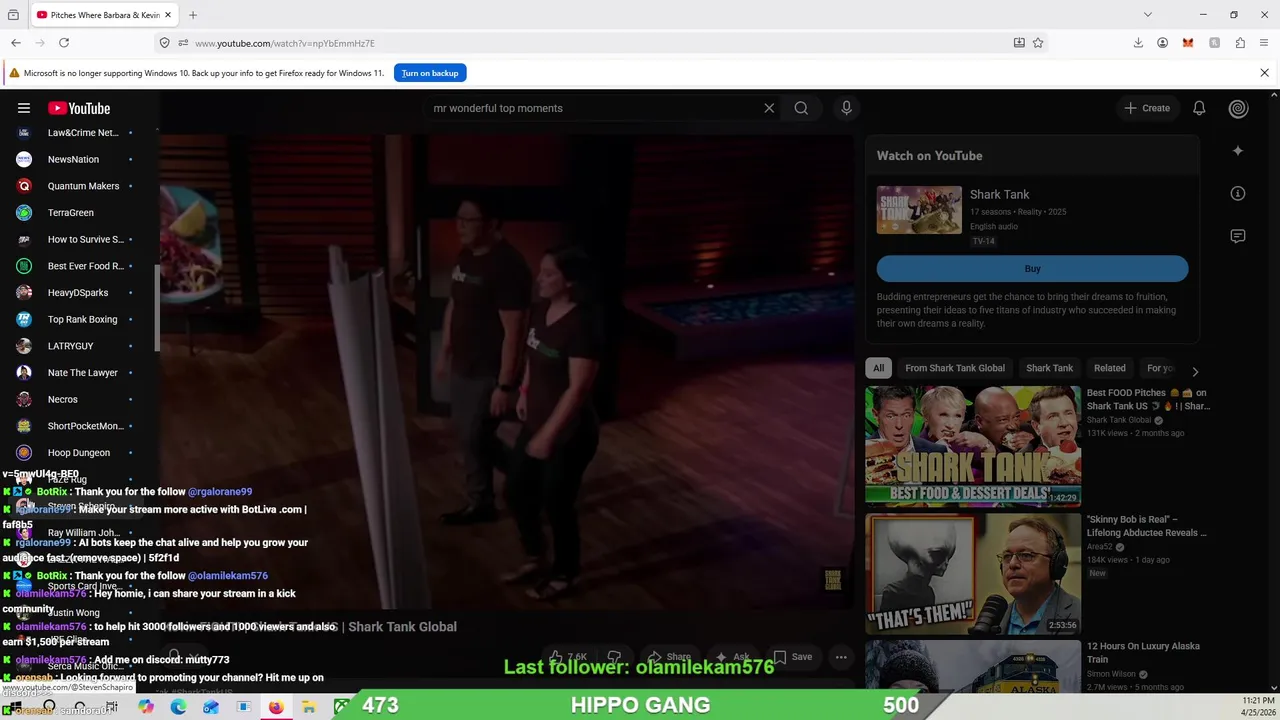Viewport: 1280px width, 720px height.
Task: Dismiss the Windows 10 notification bar
Action: click(1264, 73)
